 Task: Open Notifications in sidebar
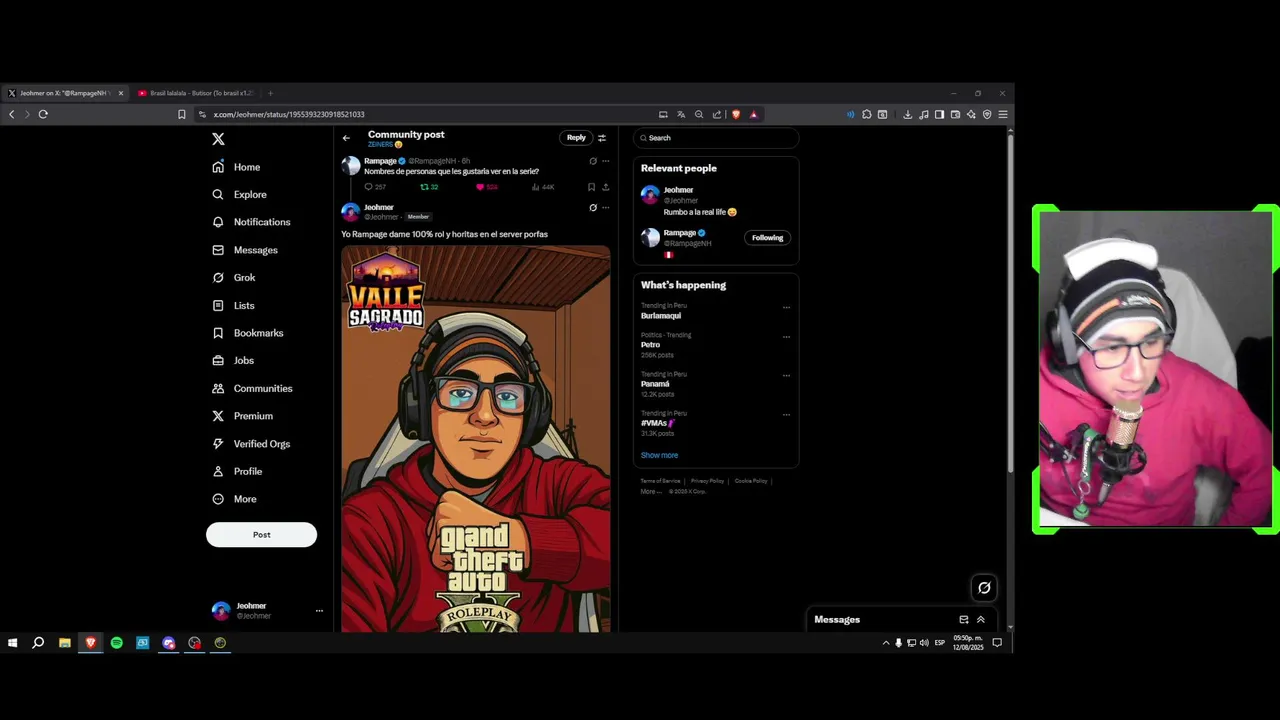pyautogui.click(x=251, y=222)
